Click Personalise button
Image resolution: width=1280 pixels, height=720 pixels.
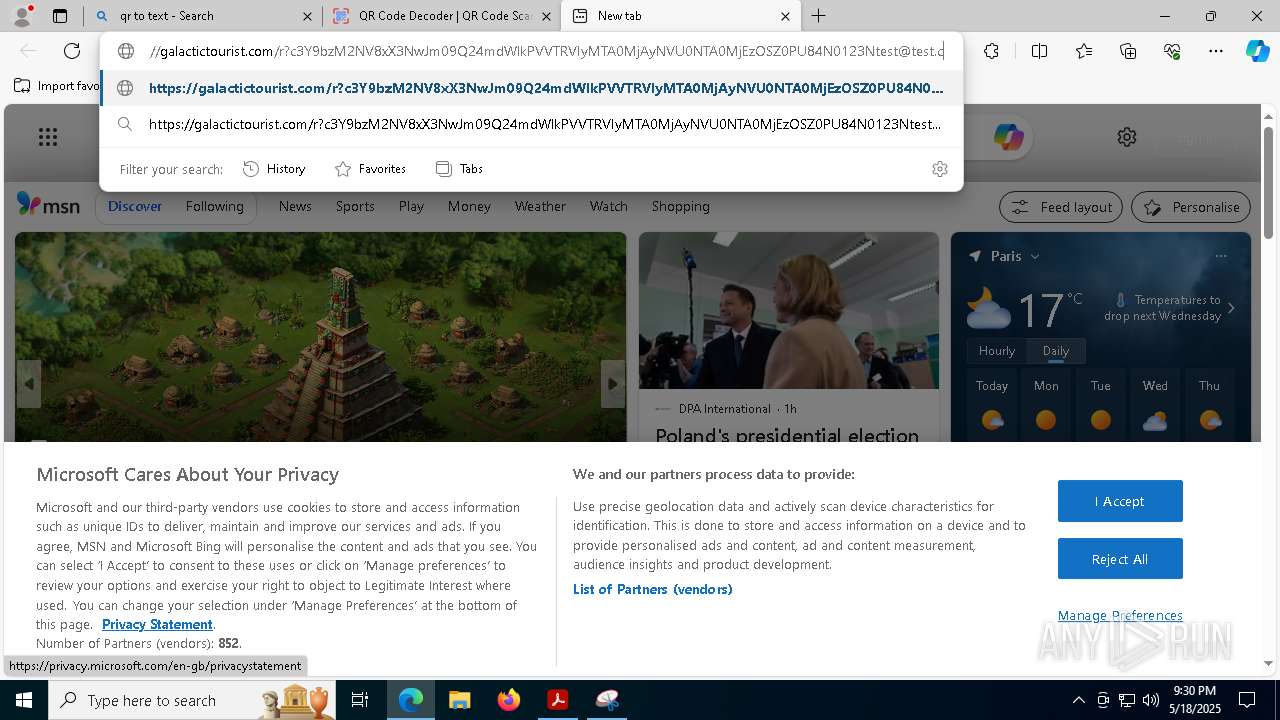coord(1191,207)
